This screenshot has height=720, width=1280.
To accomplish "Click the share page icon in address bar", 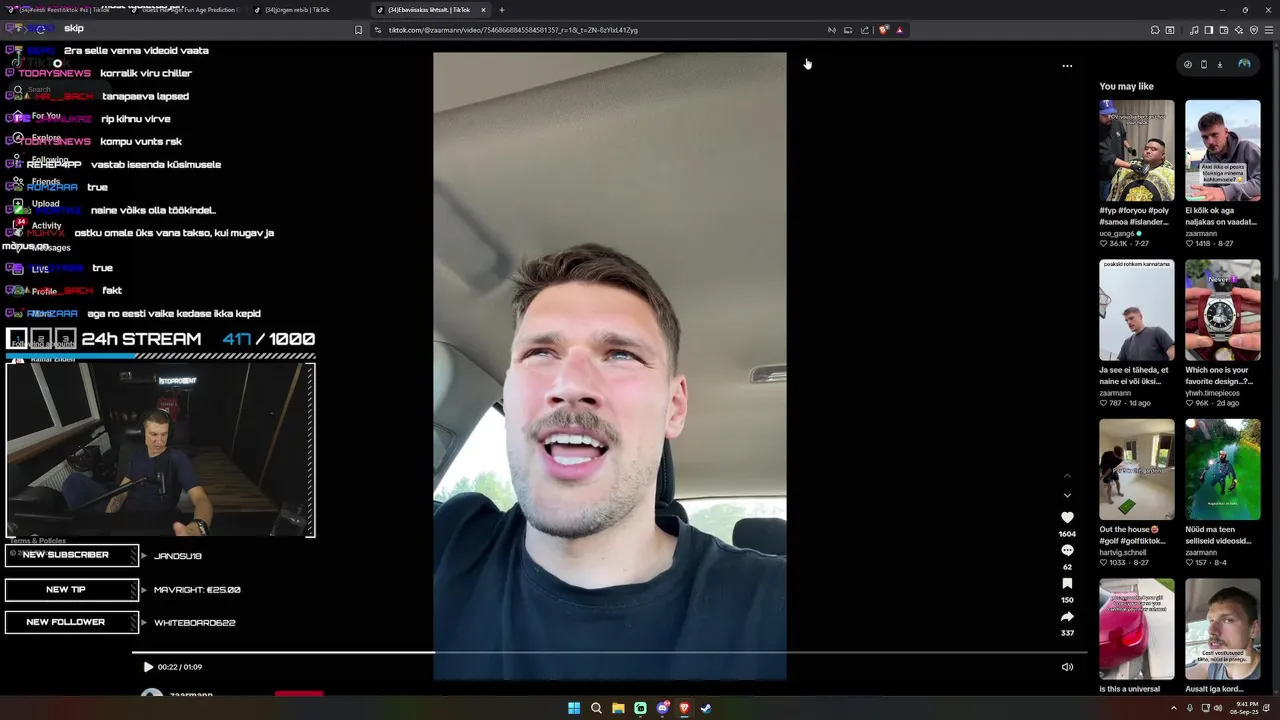I will pyautogui.click(x=865, y=30).
